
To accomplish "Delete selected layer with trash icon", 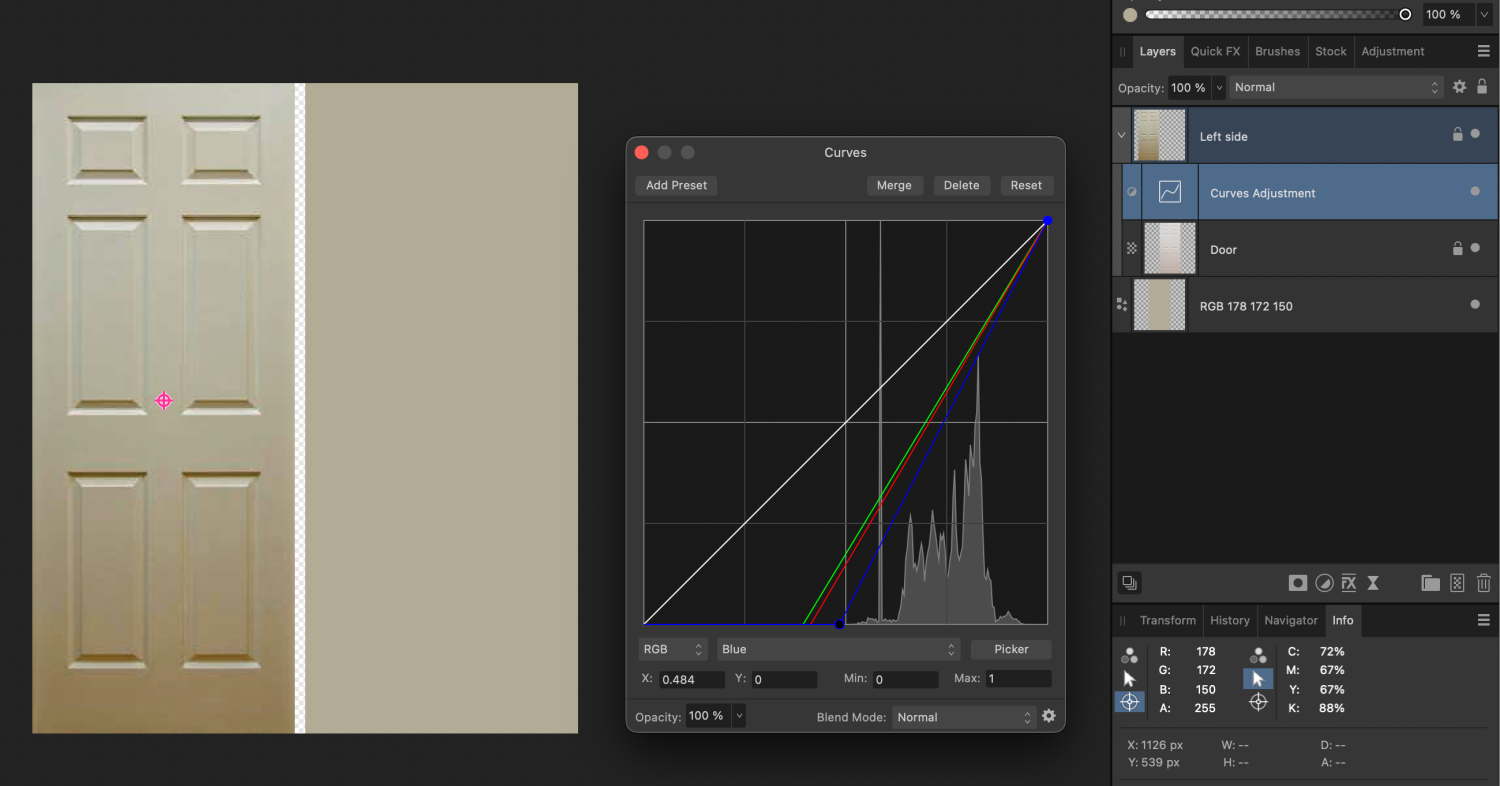I will tap(1485, 583).
